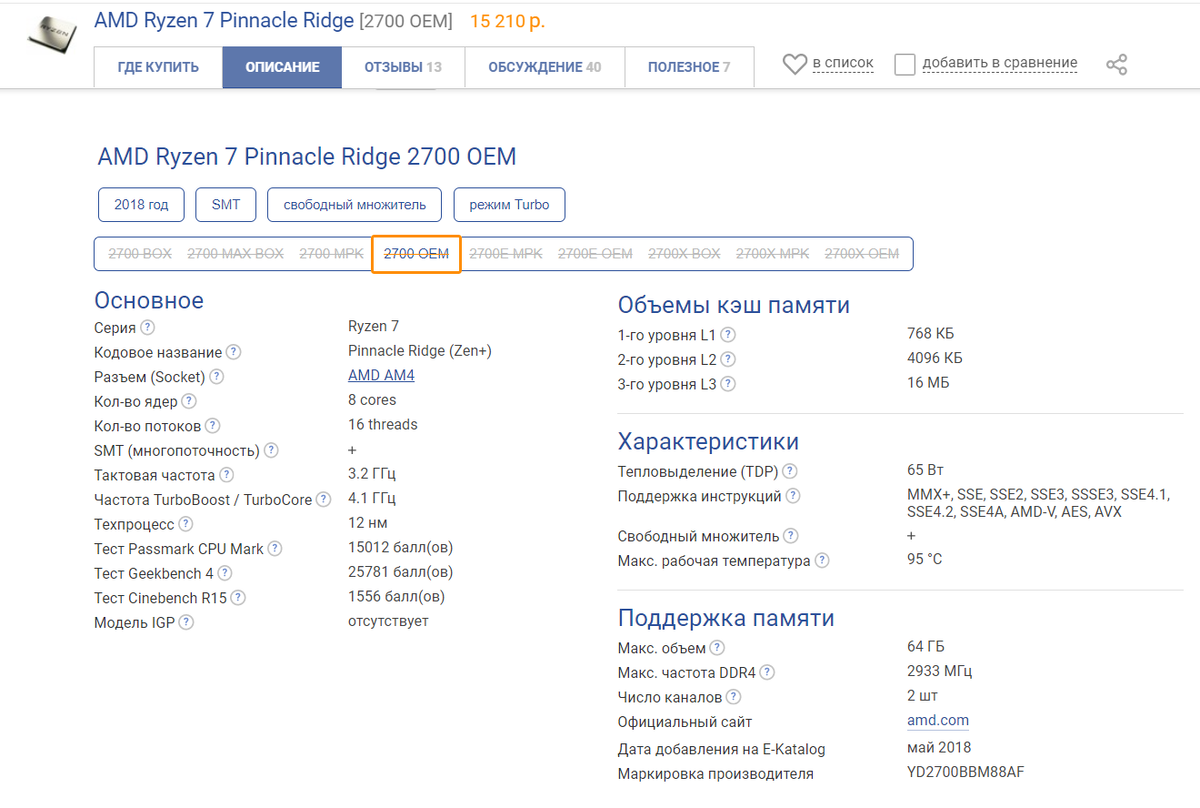The height and width of the screenshot is (808, 1200).
Task: Click help icon next to Тест Passmark CPU Mark
Action: tap(275, 548)
